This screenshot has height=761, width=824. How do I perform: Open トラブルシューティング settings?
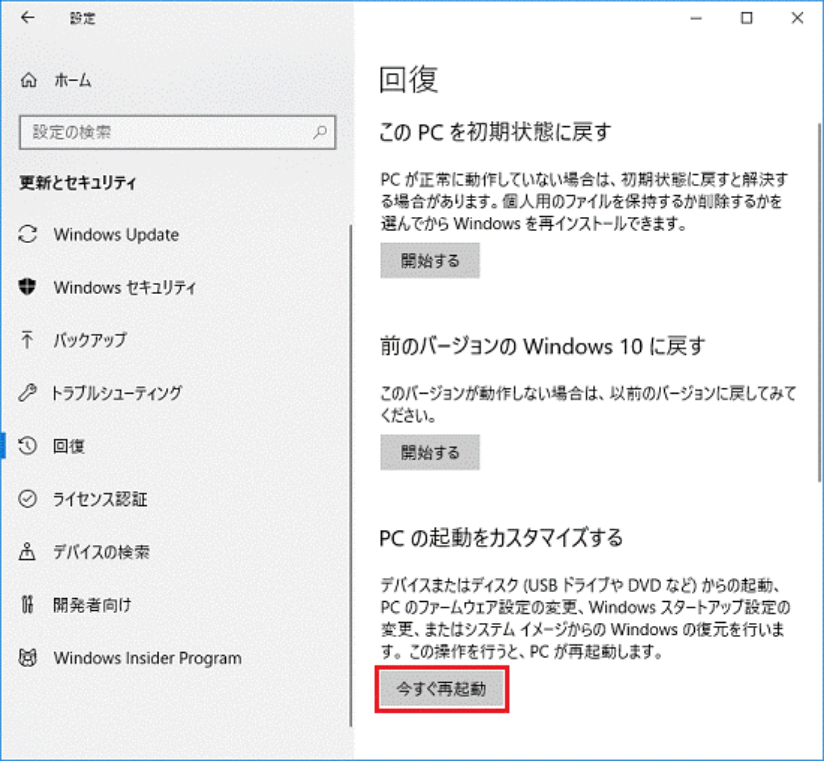coord(116,393)
